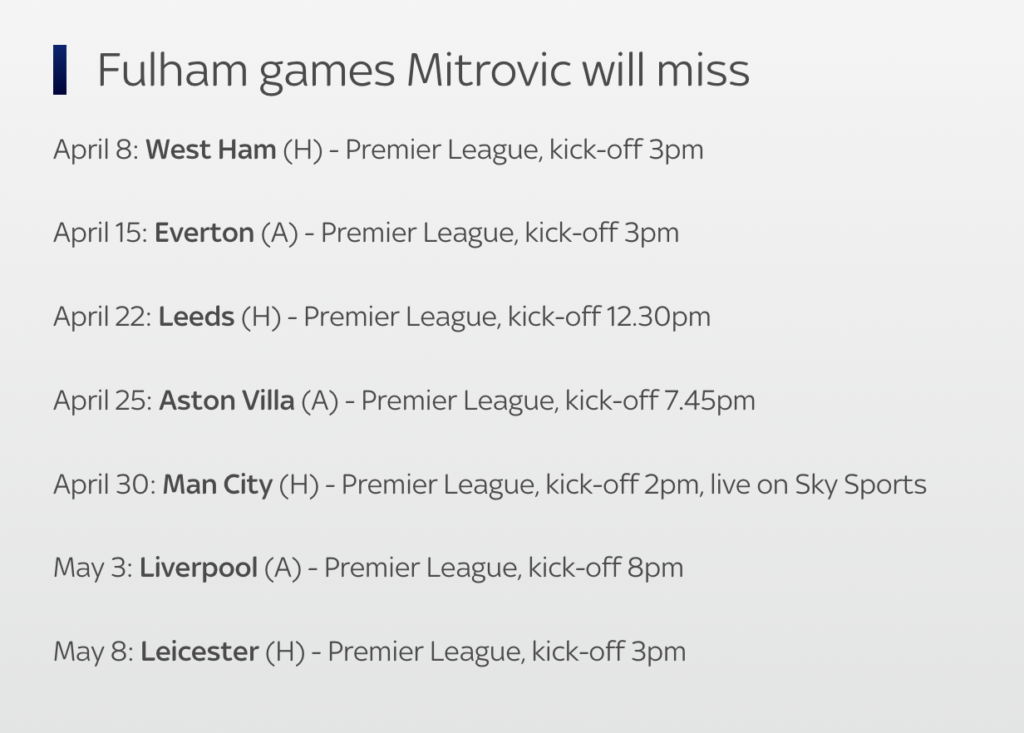Select the Man City team name

217,485
